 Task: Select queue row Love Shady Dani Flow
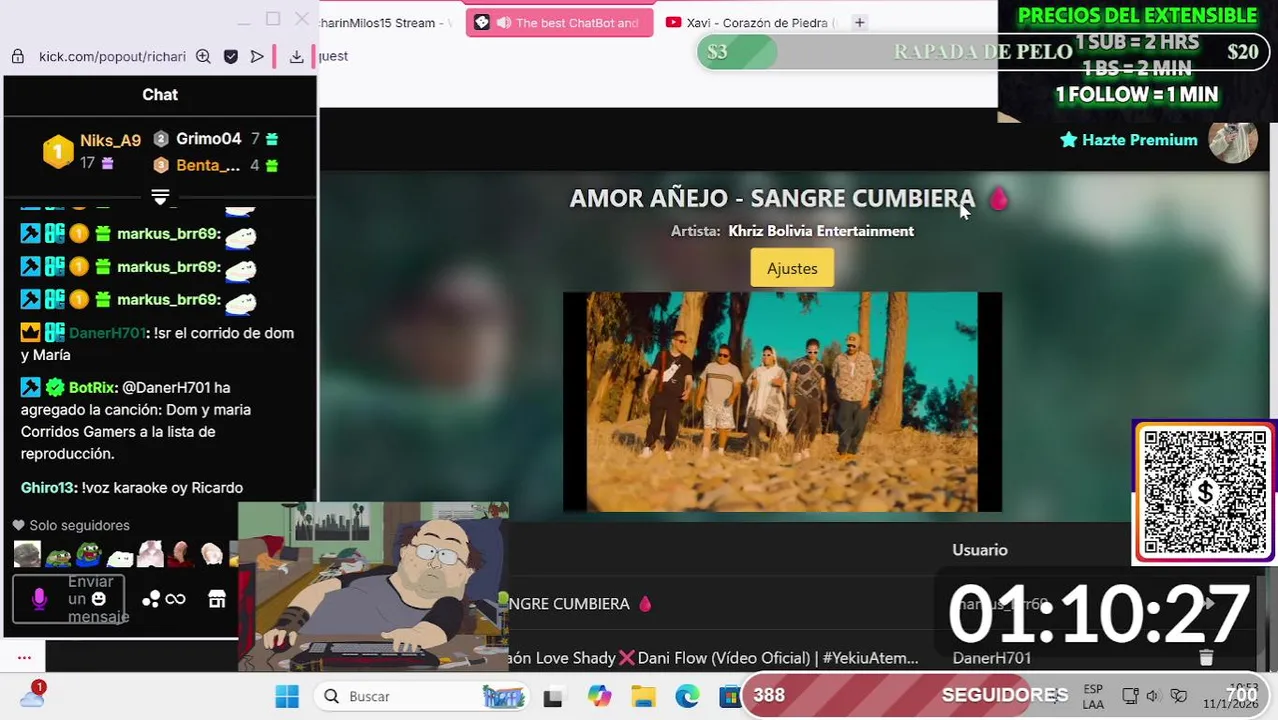[x=712, y=658]
